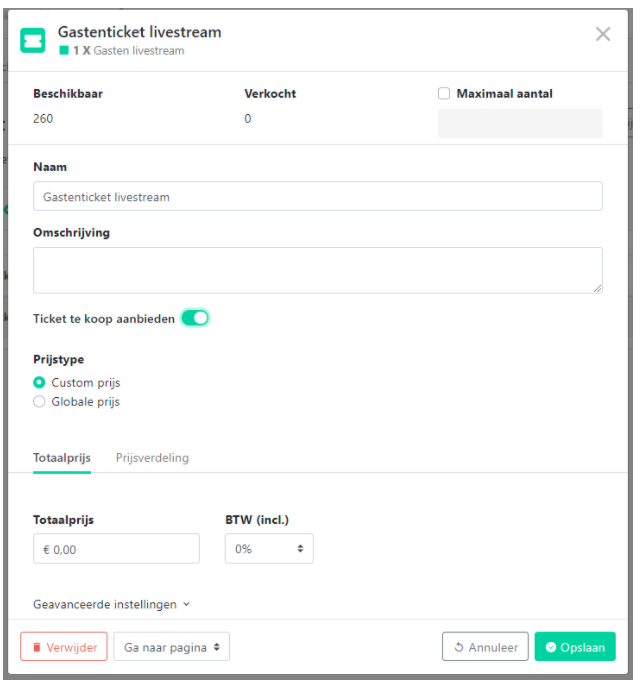Screen dimensions: 641x687
Task: Click the Totaalprijs euro amount field
Action: 116,549
